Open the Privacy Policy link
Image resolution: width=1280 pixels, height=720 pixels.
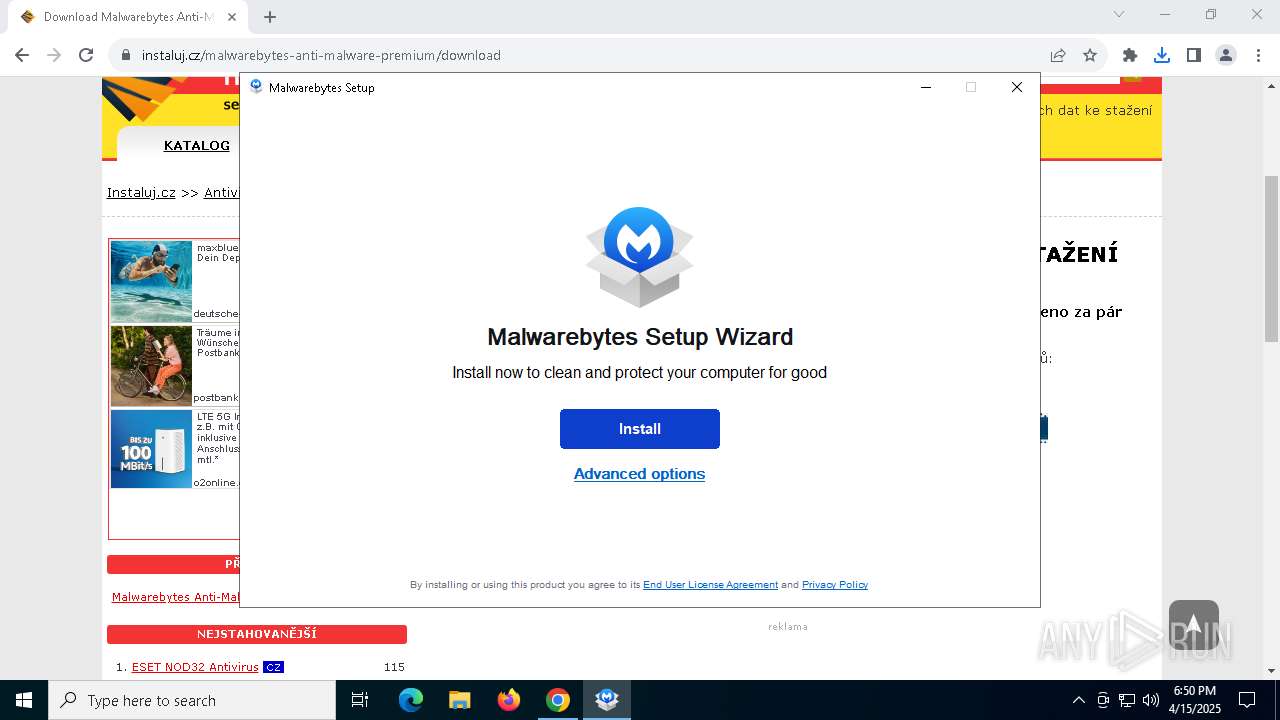coord(835,585)
